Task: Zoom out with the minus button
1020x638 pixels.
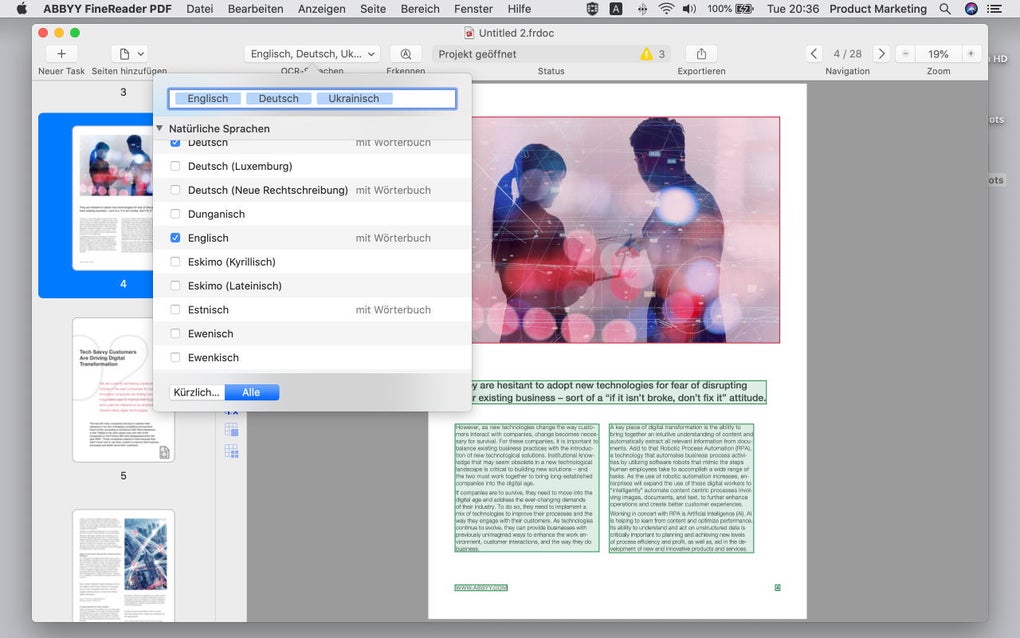Action: pyautogui.click(x=905, y=54)
